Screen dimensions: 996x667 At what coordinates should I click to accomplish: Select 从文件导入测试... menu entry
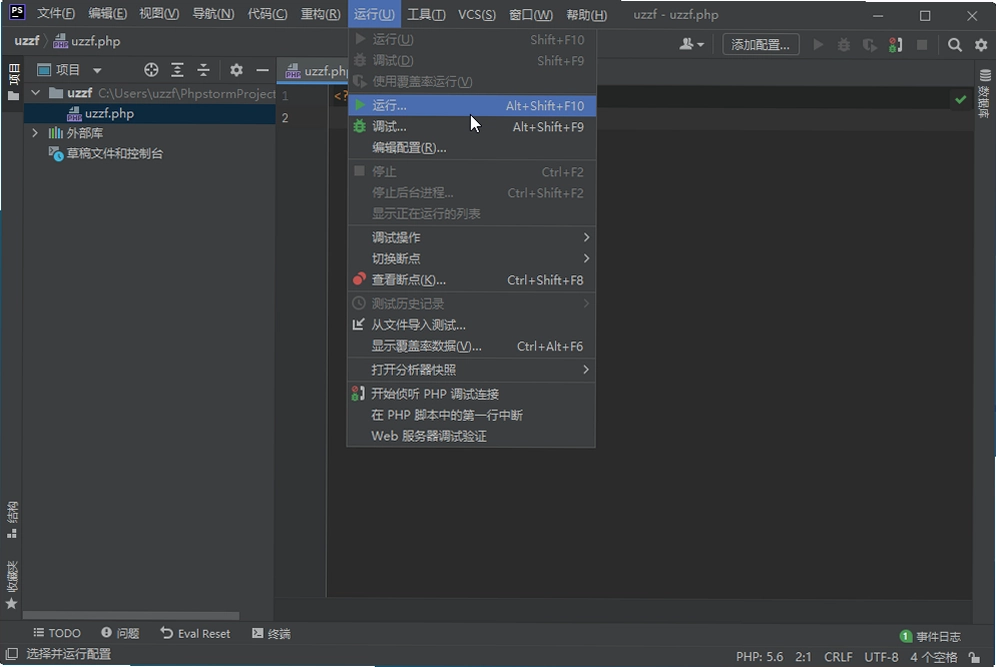pyautogui.click(x=471, y=325)
